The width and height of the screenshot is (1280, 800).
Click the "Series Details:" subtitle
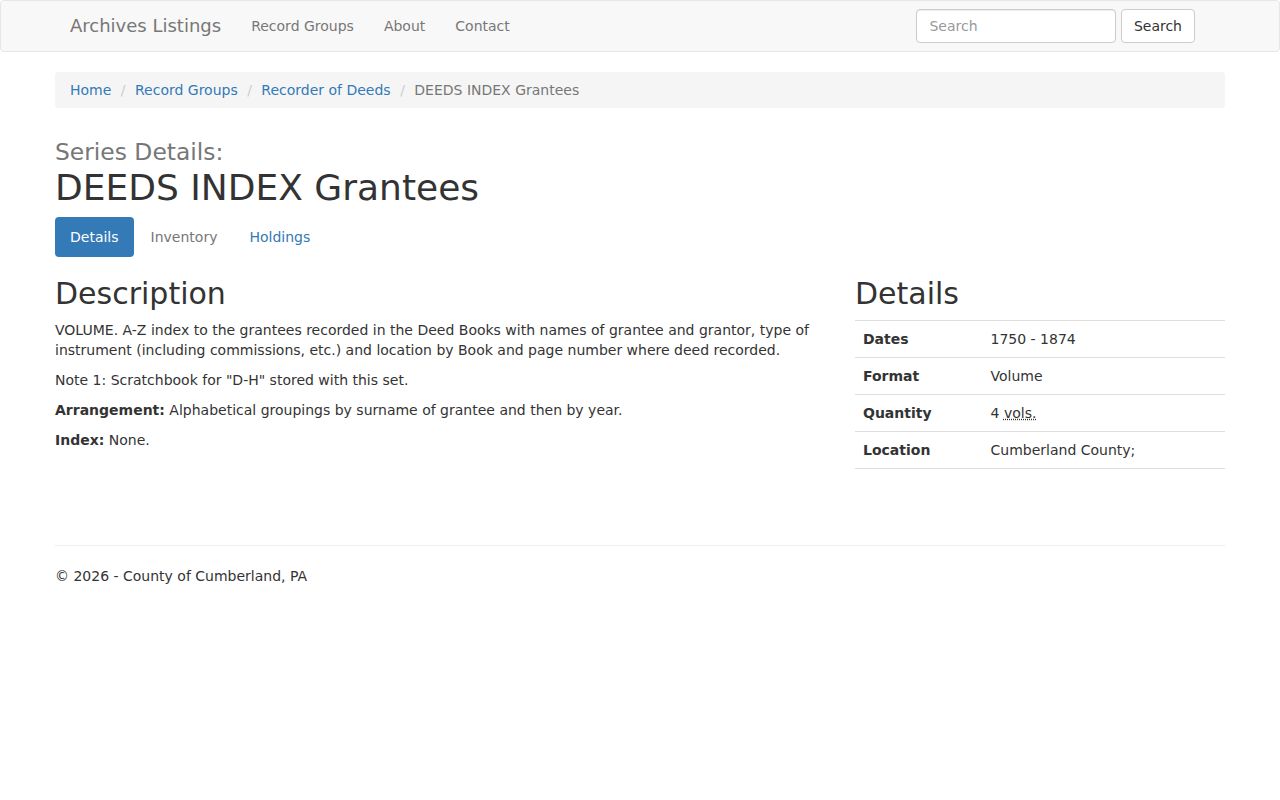point(139,152)
